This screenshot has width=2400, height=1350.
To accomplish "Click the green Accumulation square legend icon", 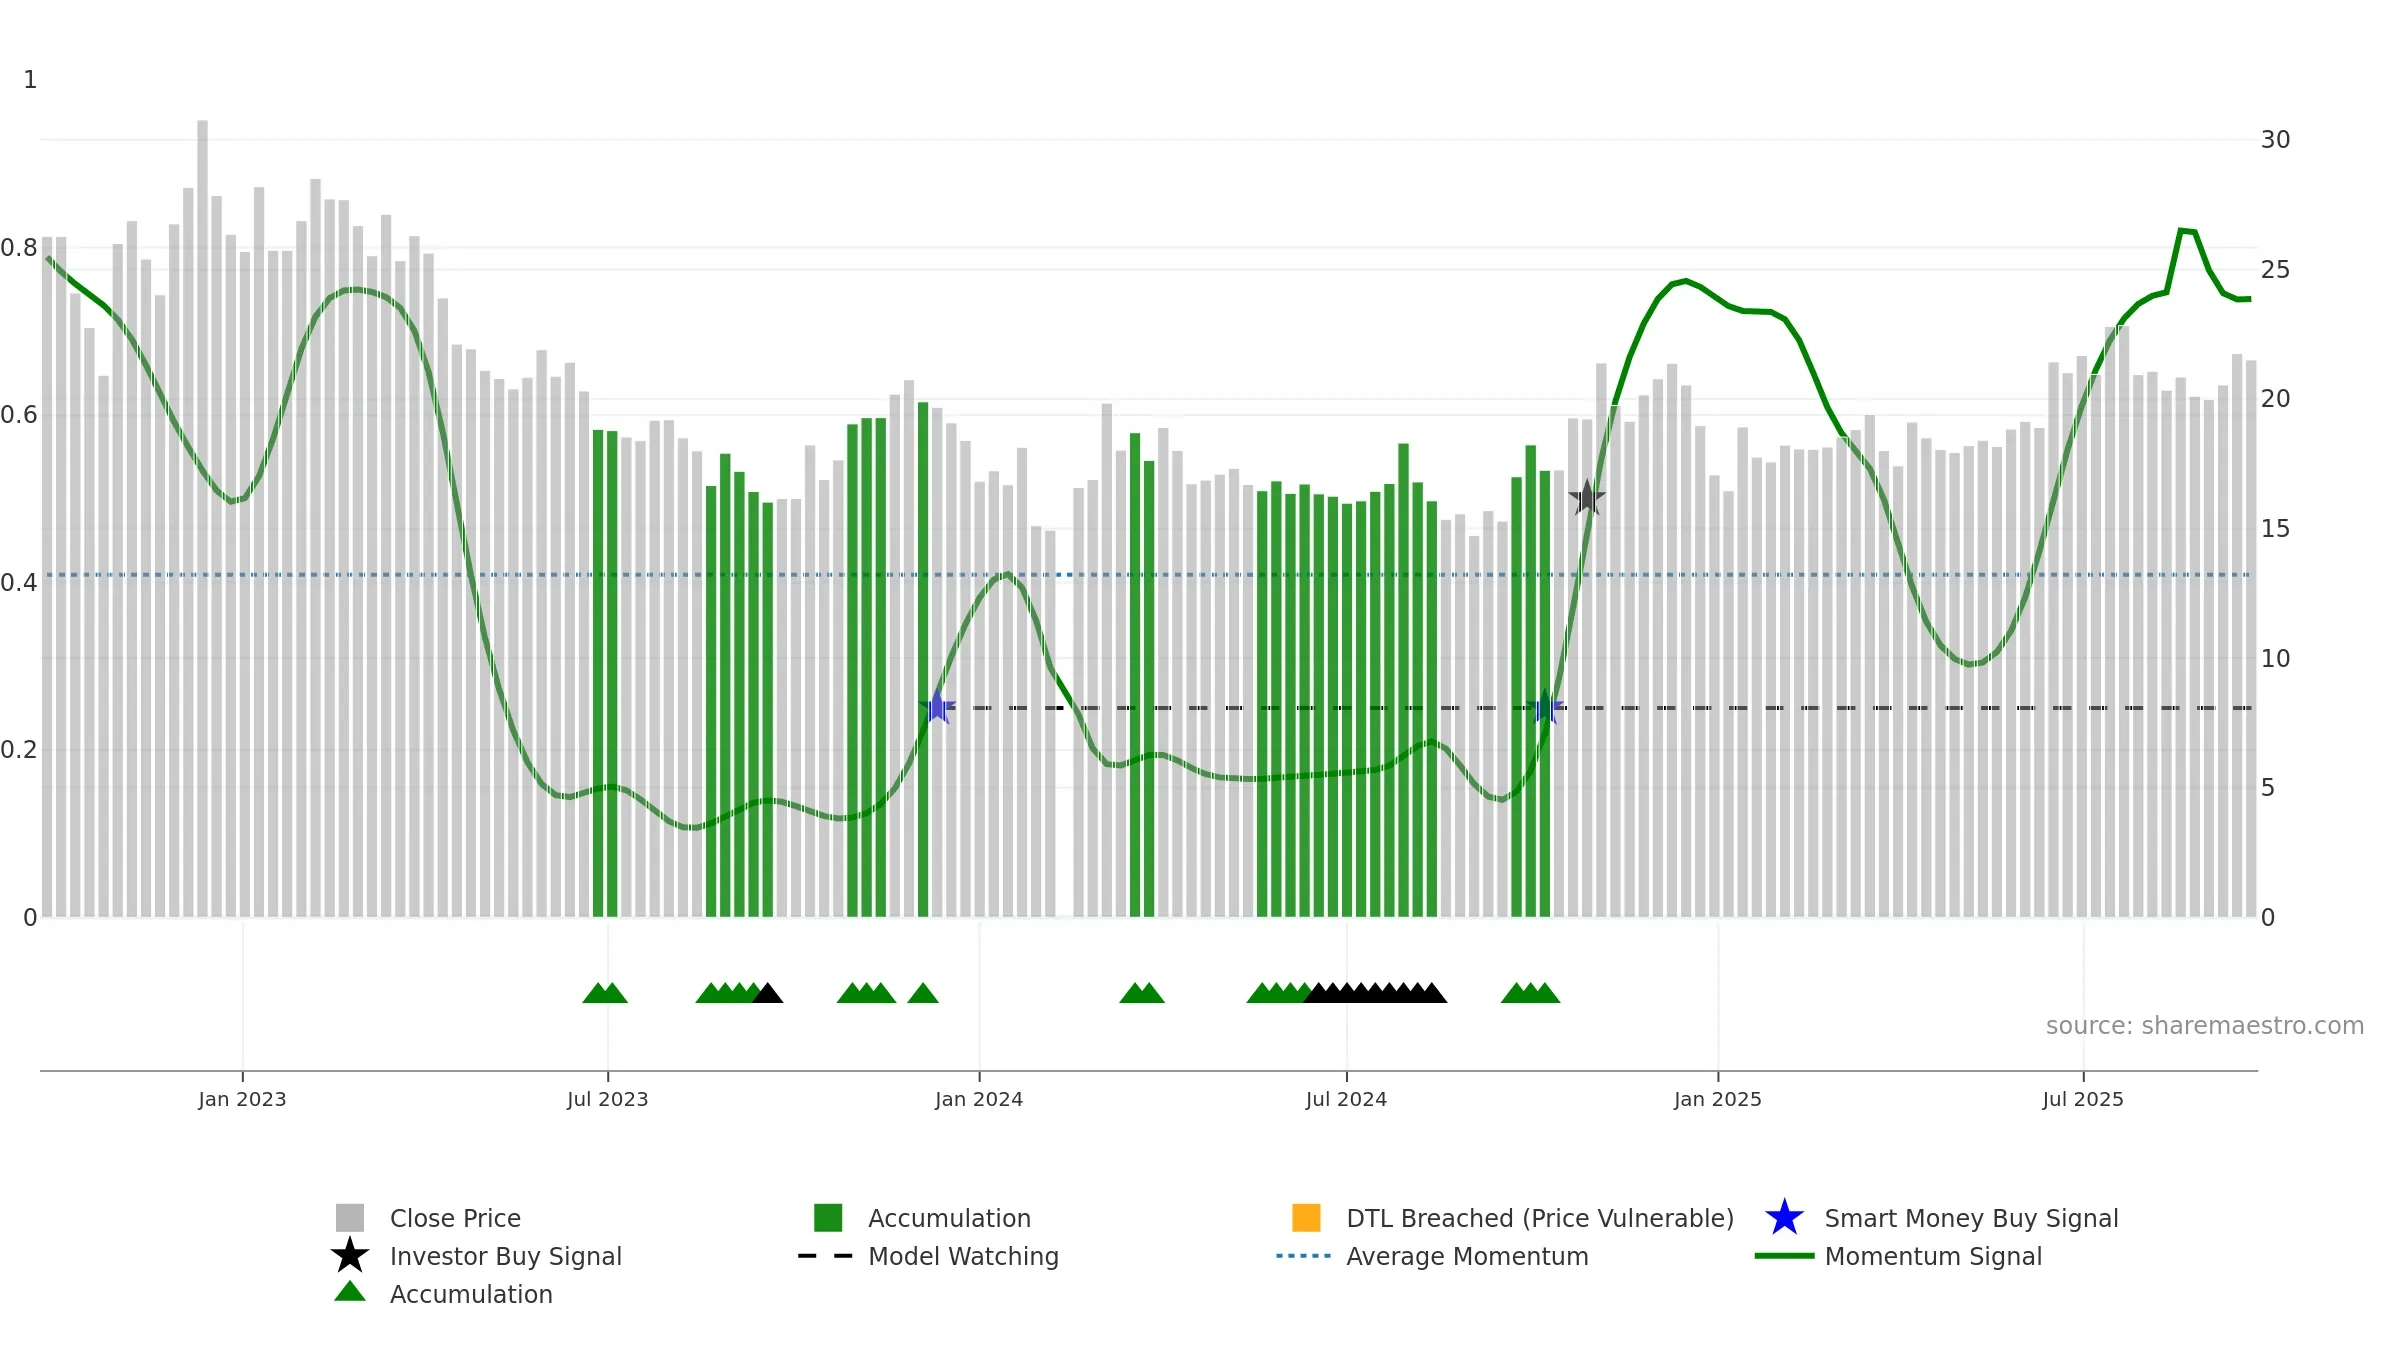I will [828, 1218].
